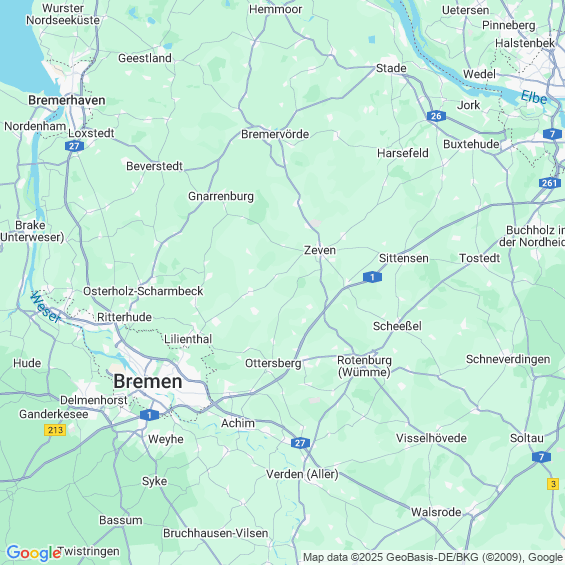Image resolution: width=565 pixels, height=565 pixels.
Task: Select the Bremen city label
Action: (x=148, y=382)
